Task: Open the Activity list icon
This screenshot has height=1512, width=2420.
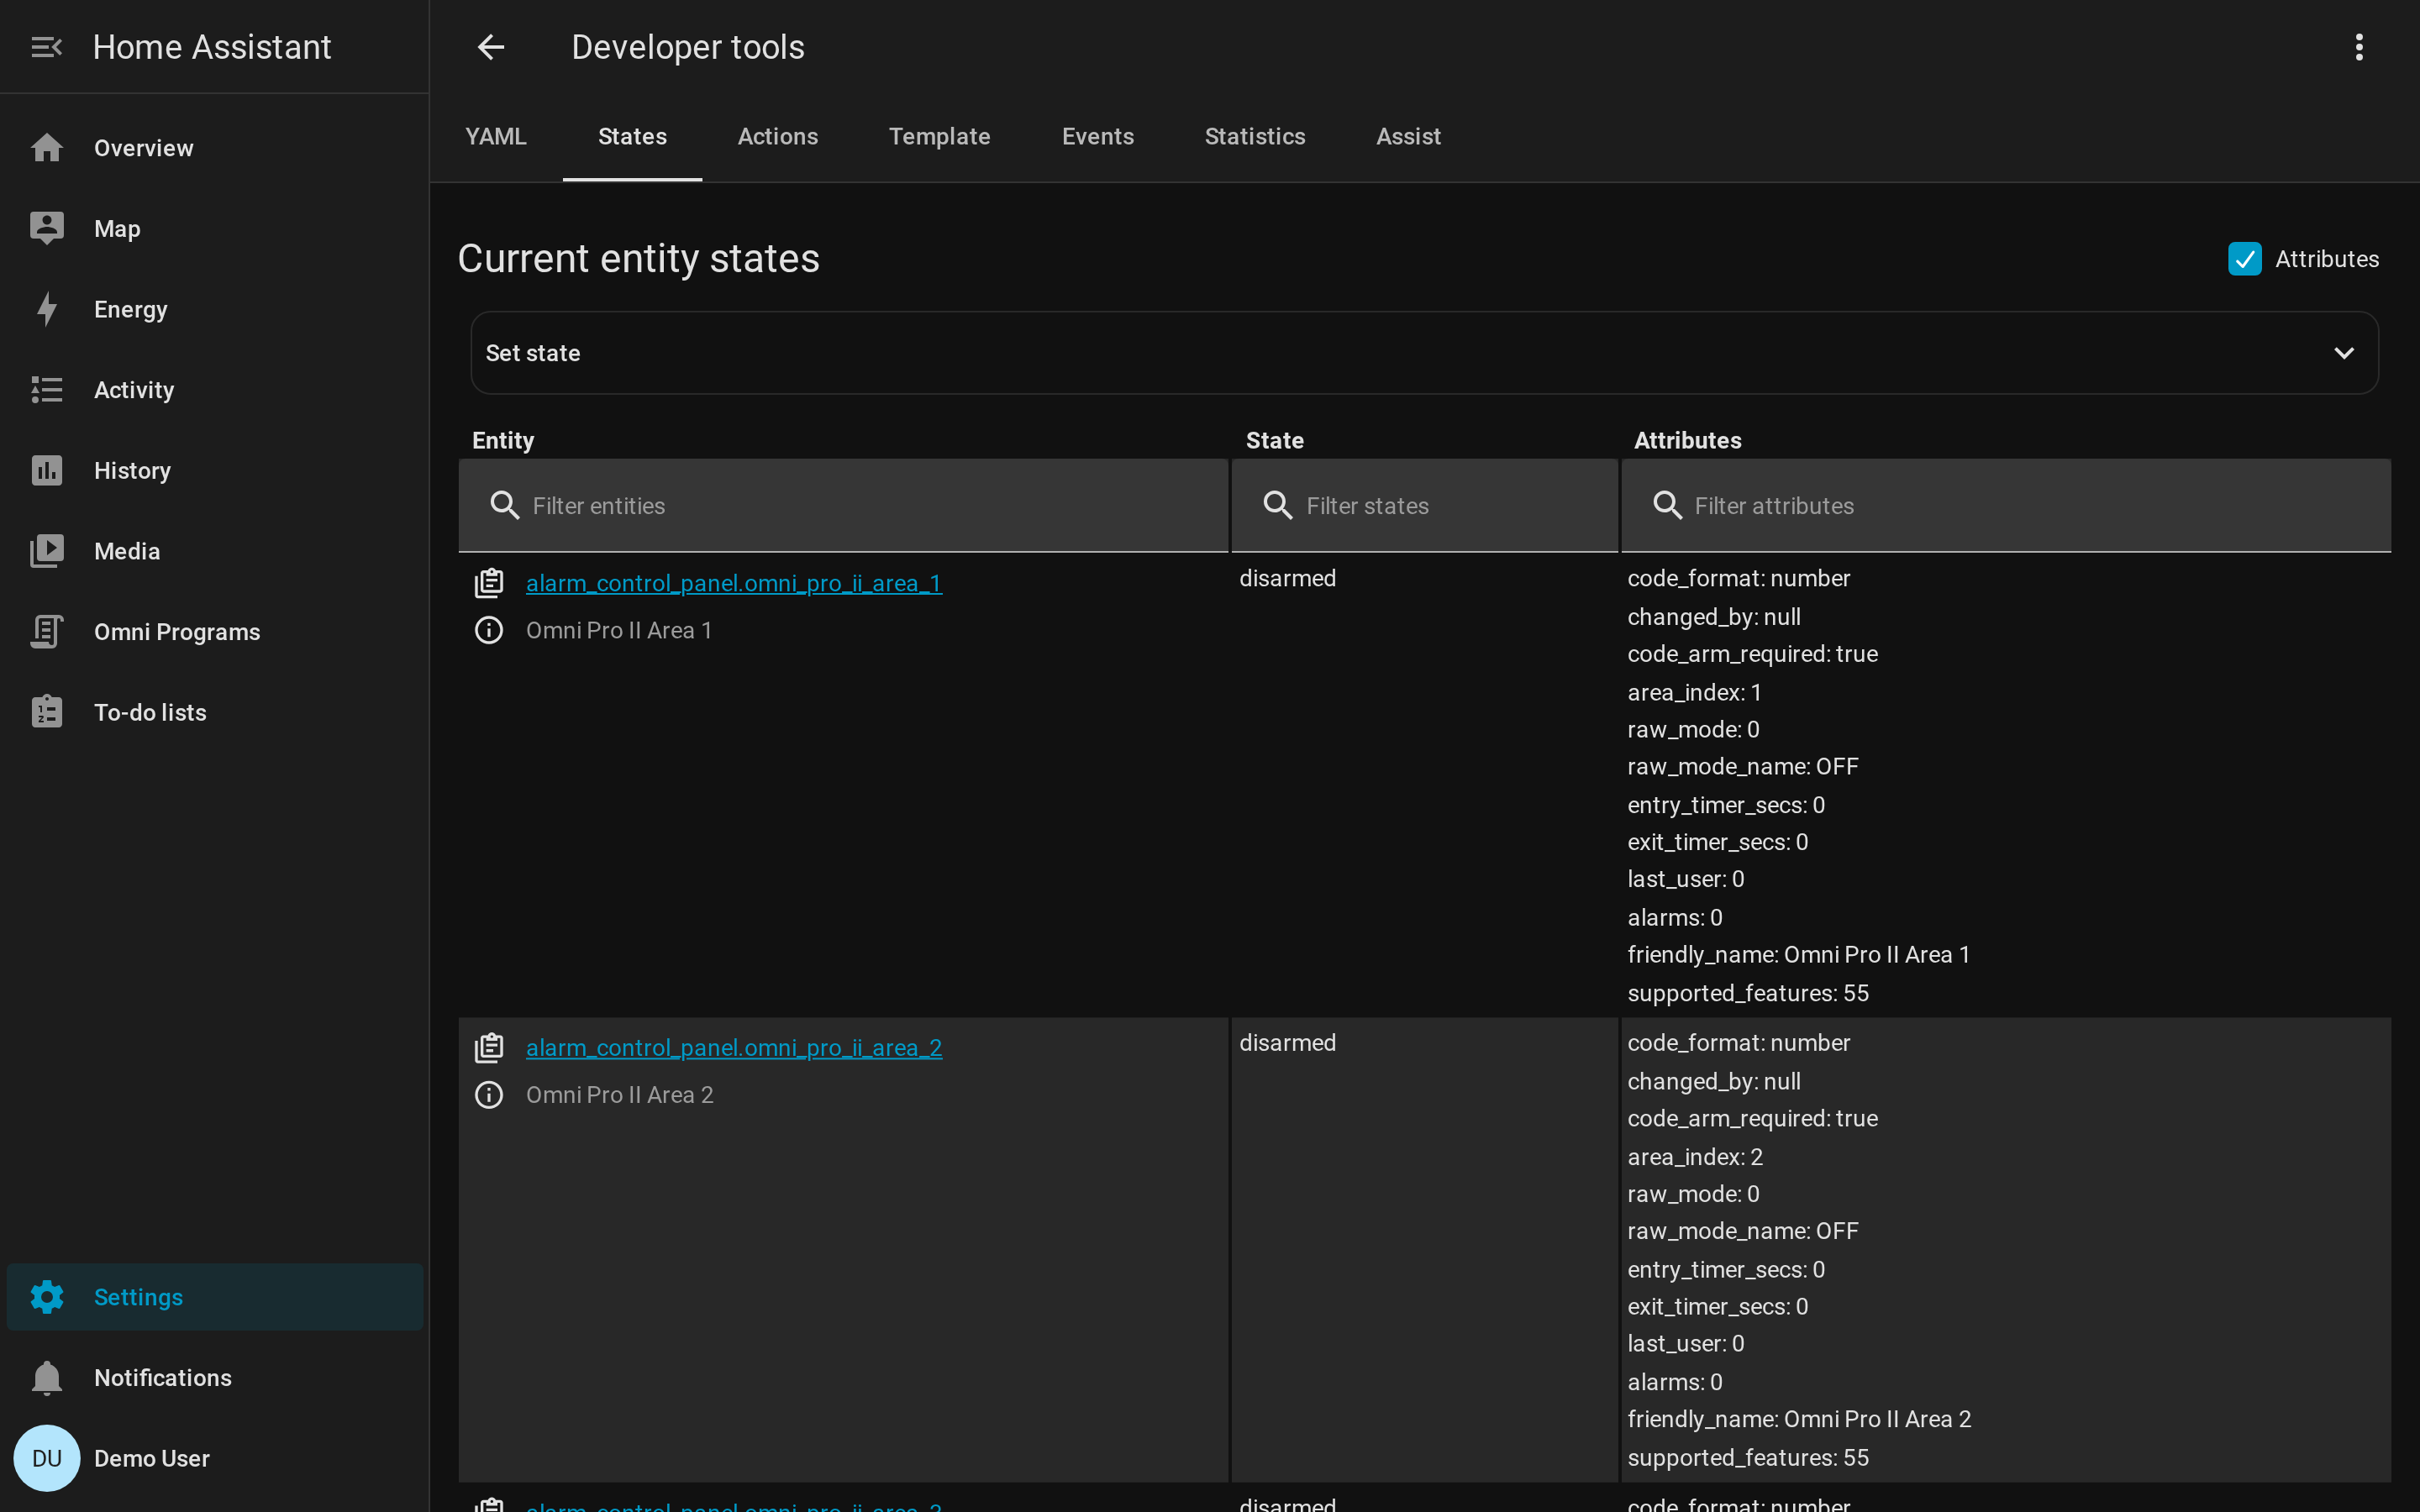Action: click(x=47, y=390)
